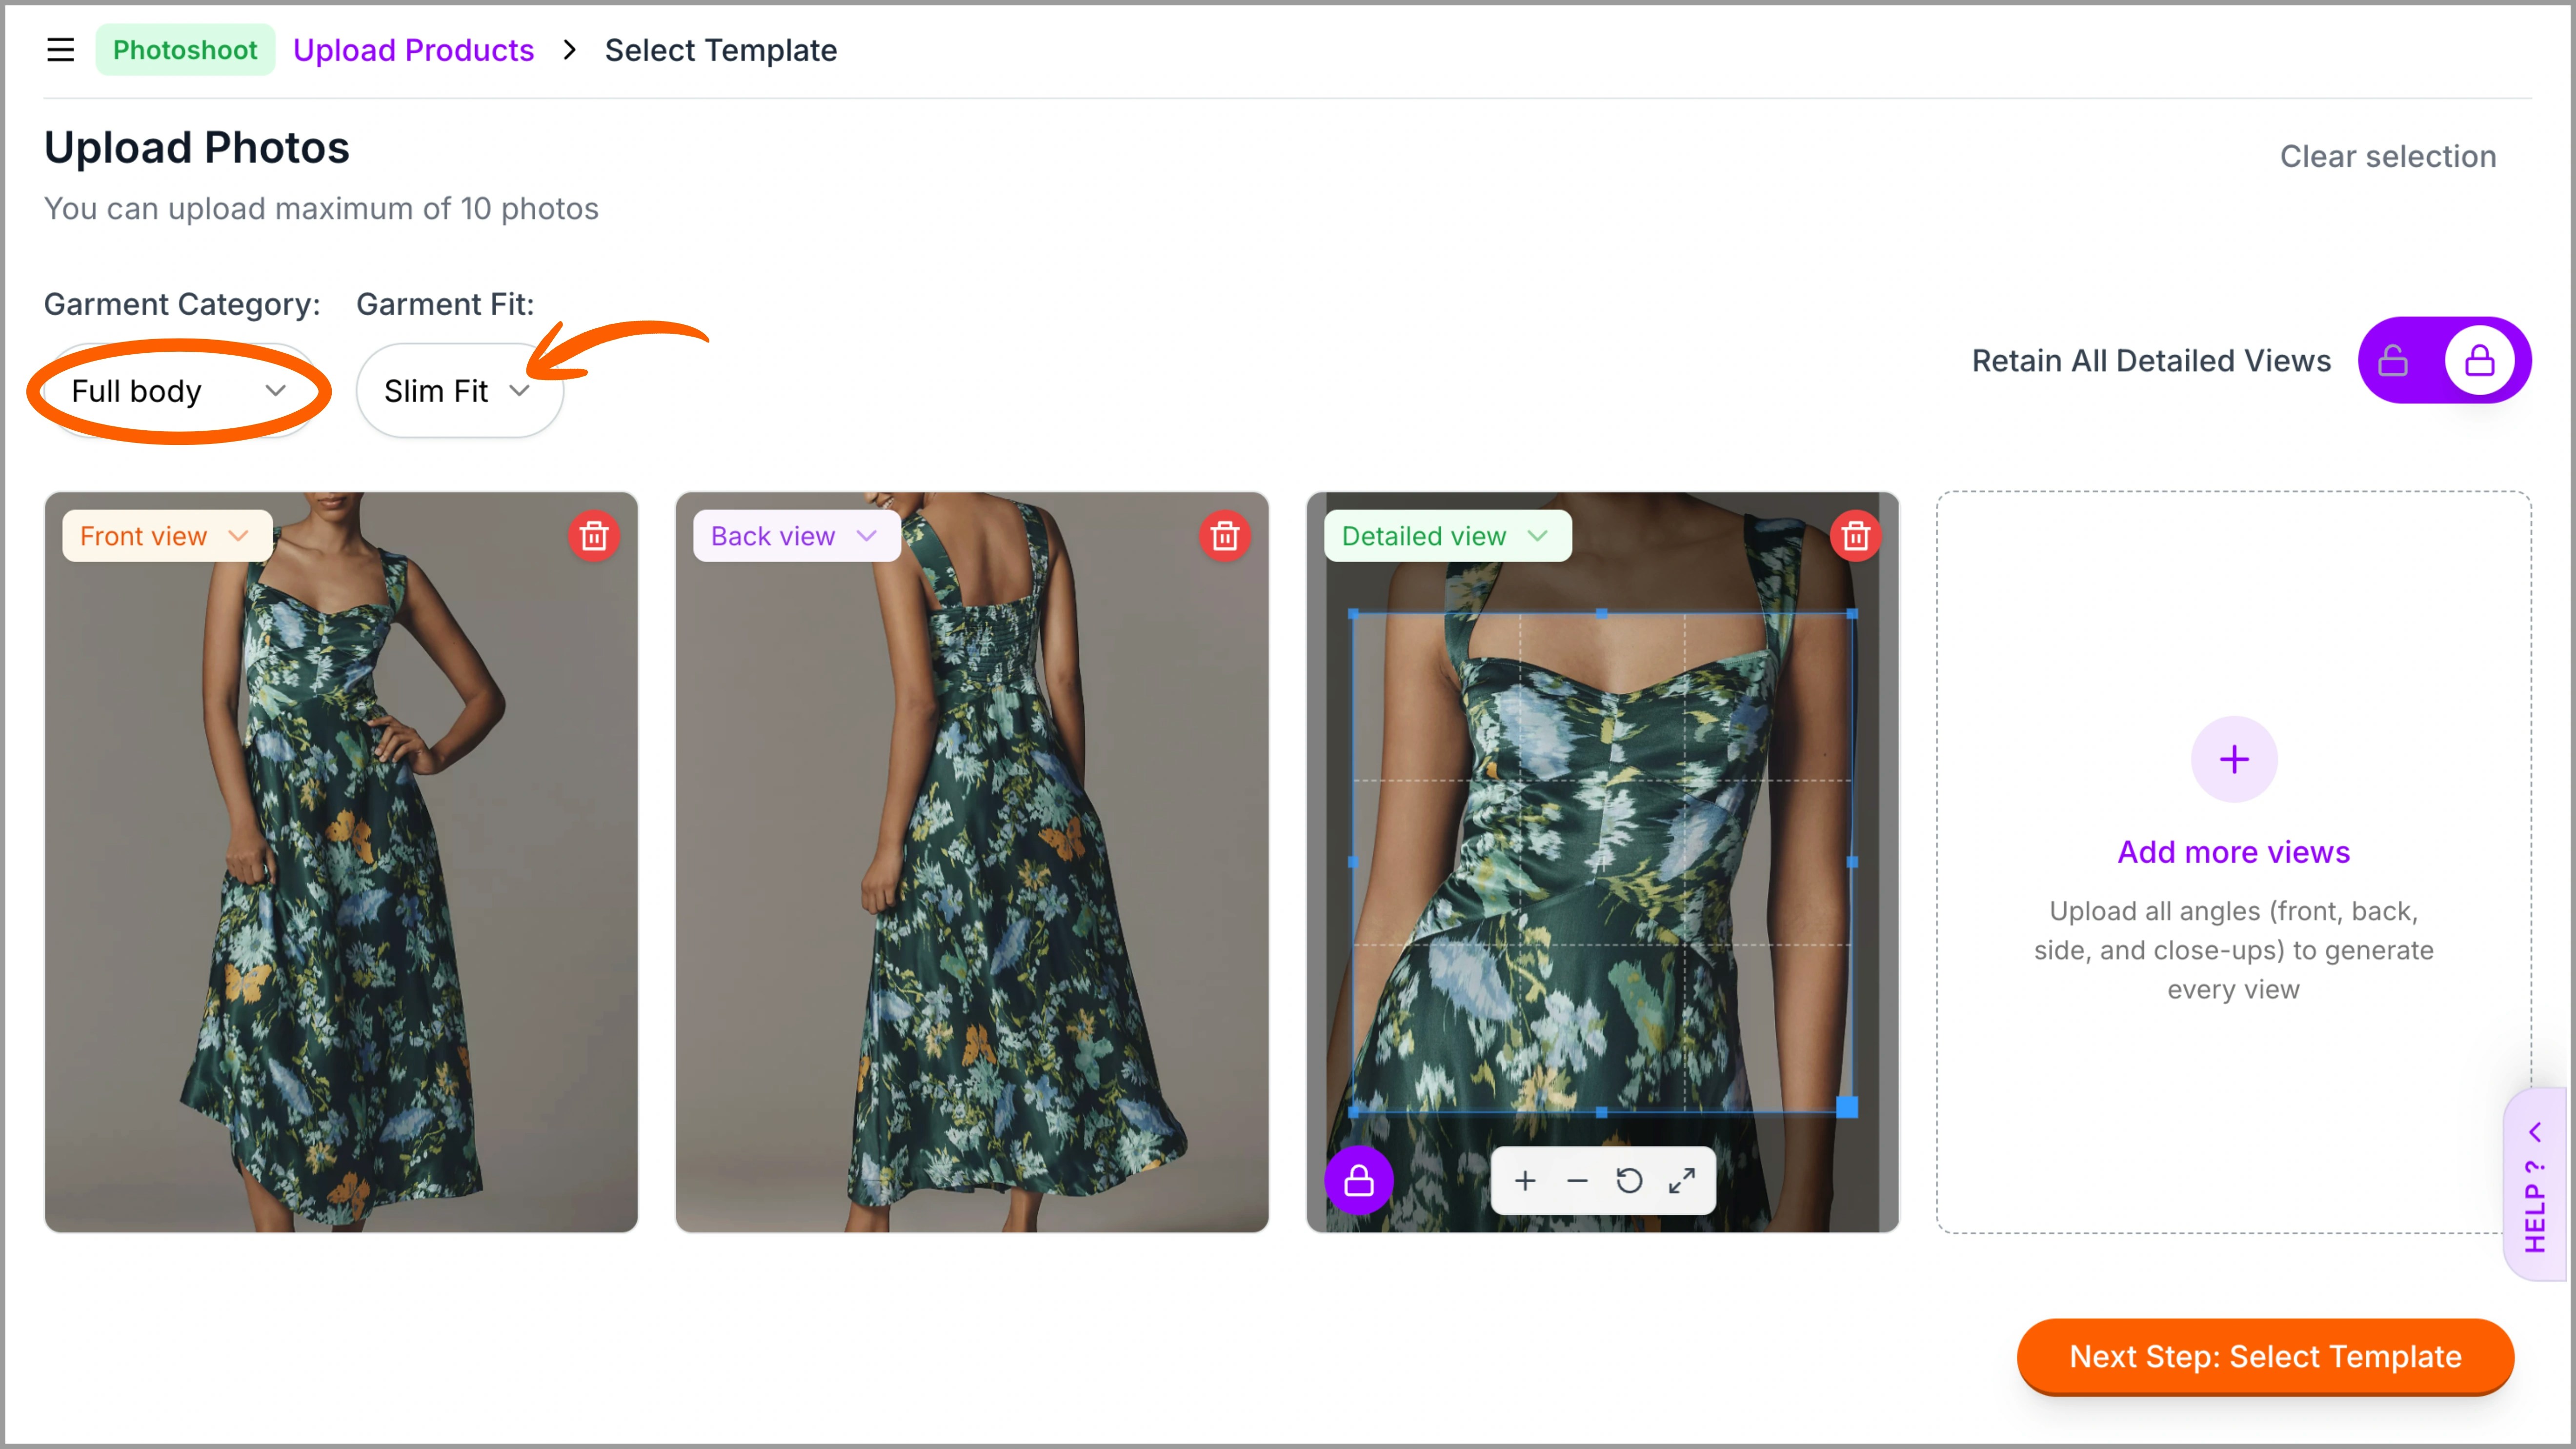Reset crop with the rotate arrow icon
The height and width of the screenshot is (1449, 2576).
click(x=1629, y=1181)
